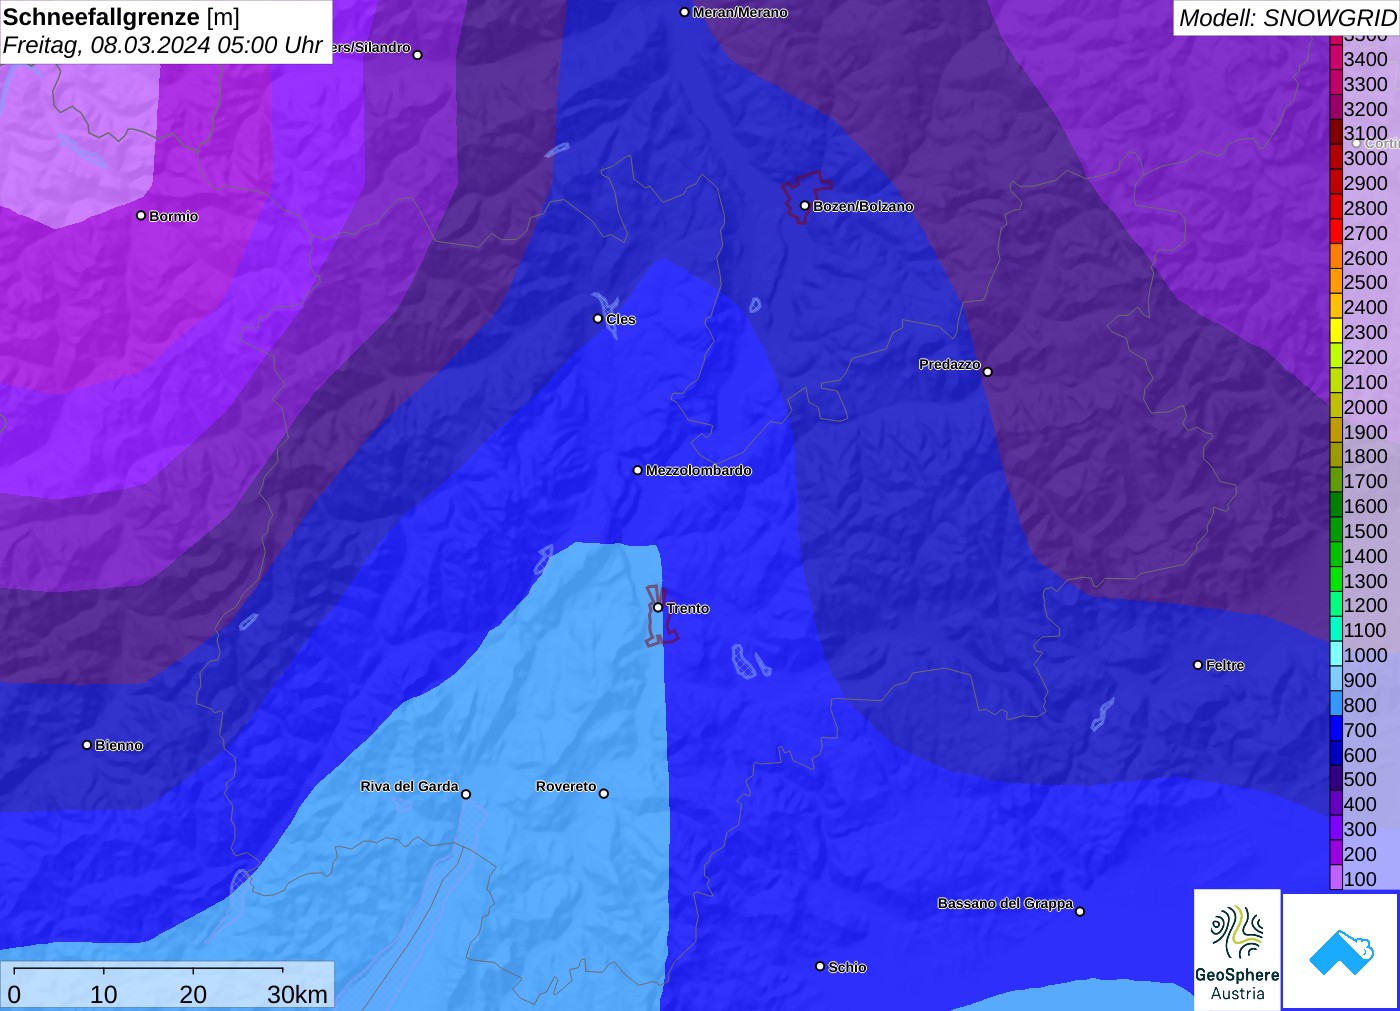This screenshot has height=1011, width=1400.
Task: Click the 10 mark on the scale bar
Action: pos(104,994)
